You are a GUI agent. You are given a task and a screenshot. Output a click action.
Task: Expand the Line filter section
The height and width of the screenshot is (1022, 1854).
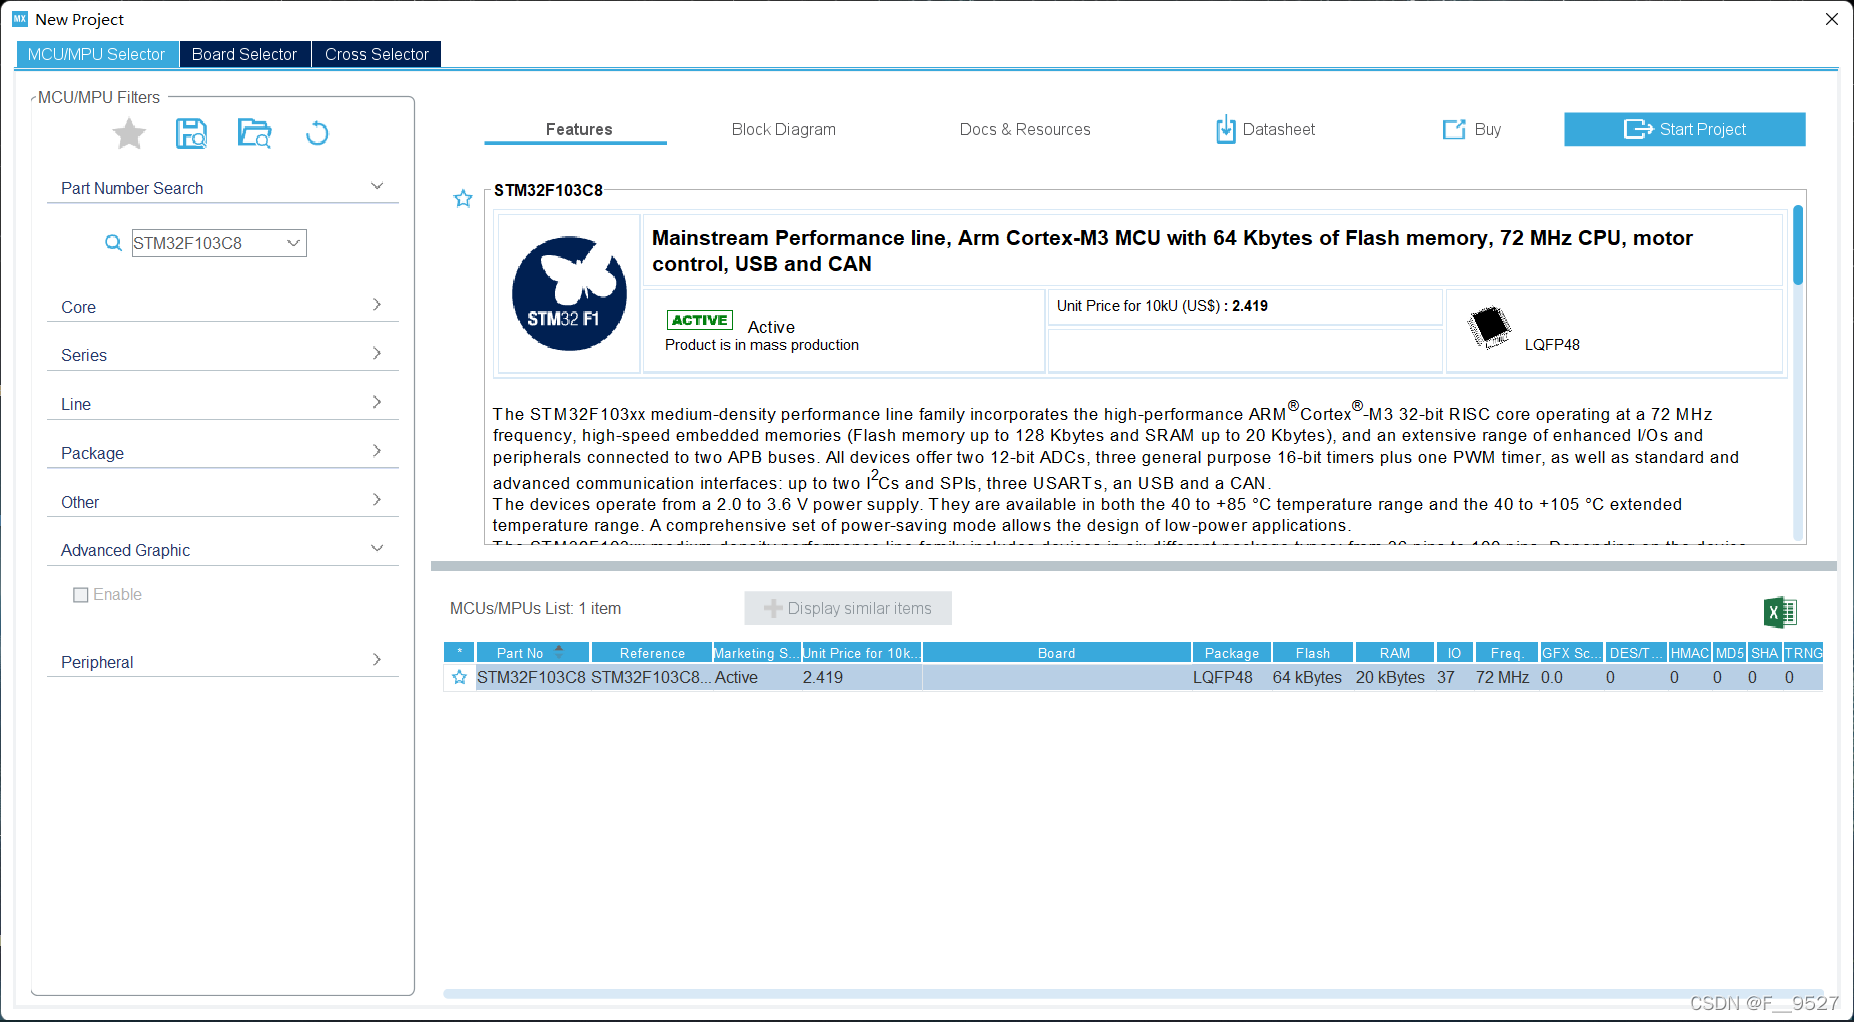[x=377, y=402]
